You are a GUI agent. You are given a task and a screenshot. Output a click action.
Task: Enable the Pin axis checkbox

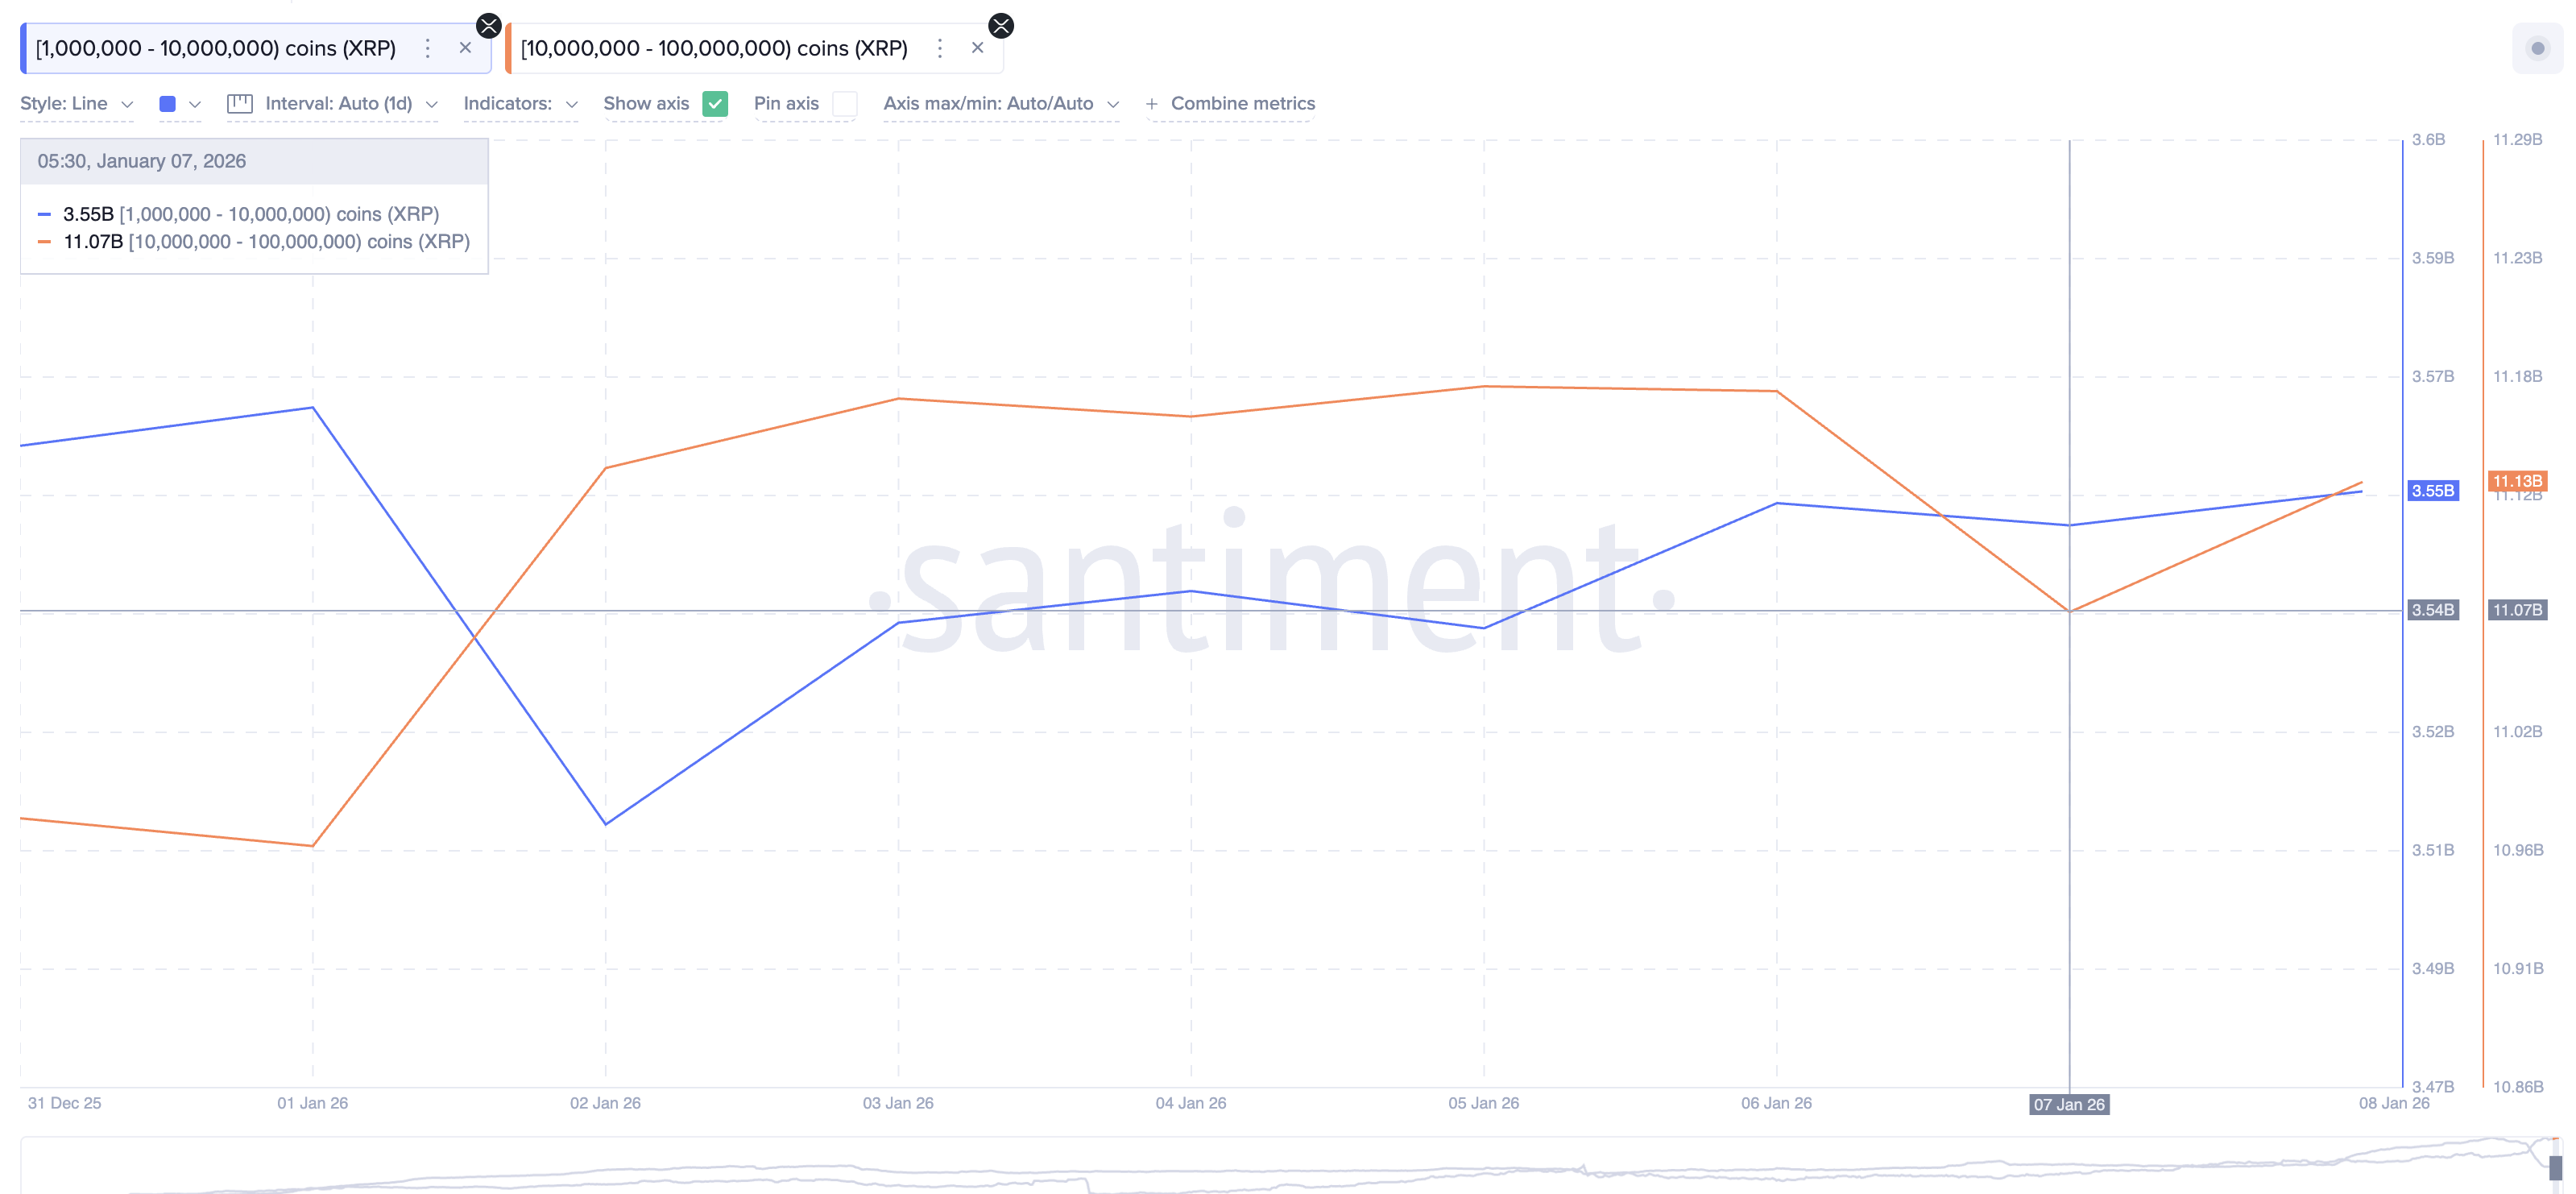point(845,103)
